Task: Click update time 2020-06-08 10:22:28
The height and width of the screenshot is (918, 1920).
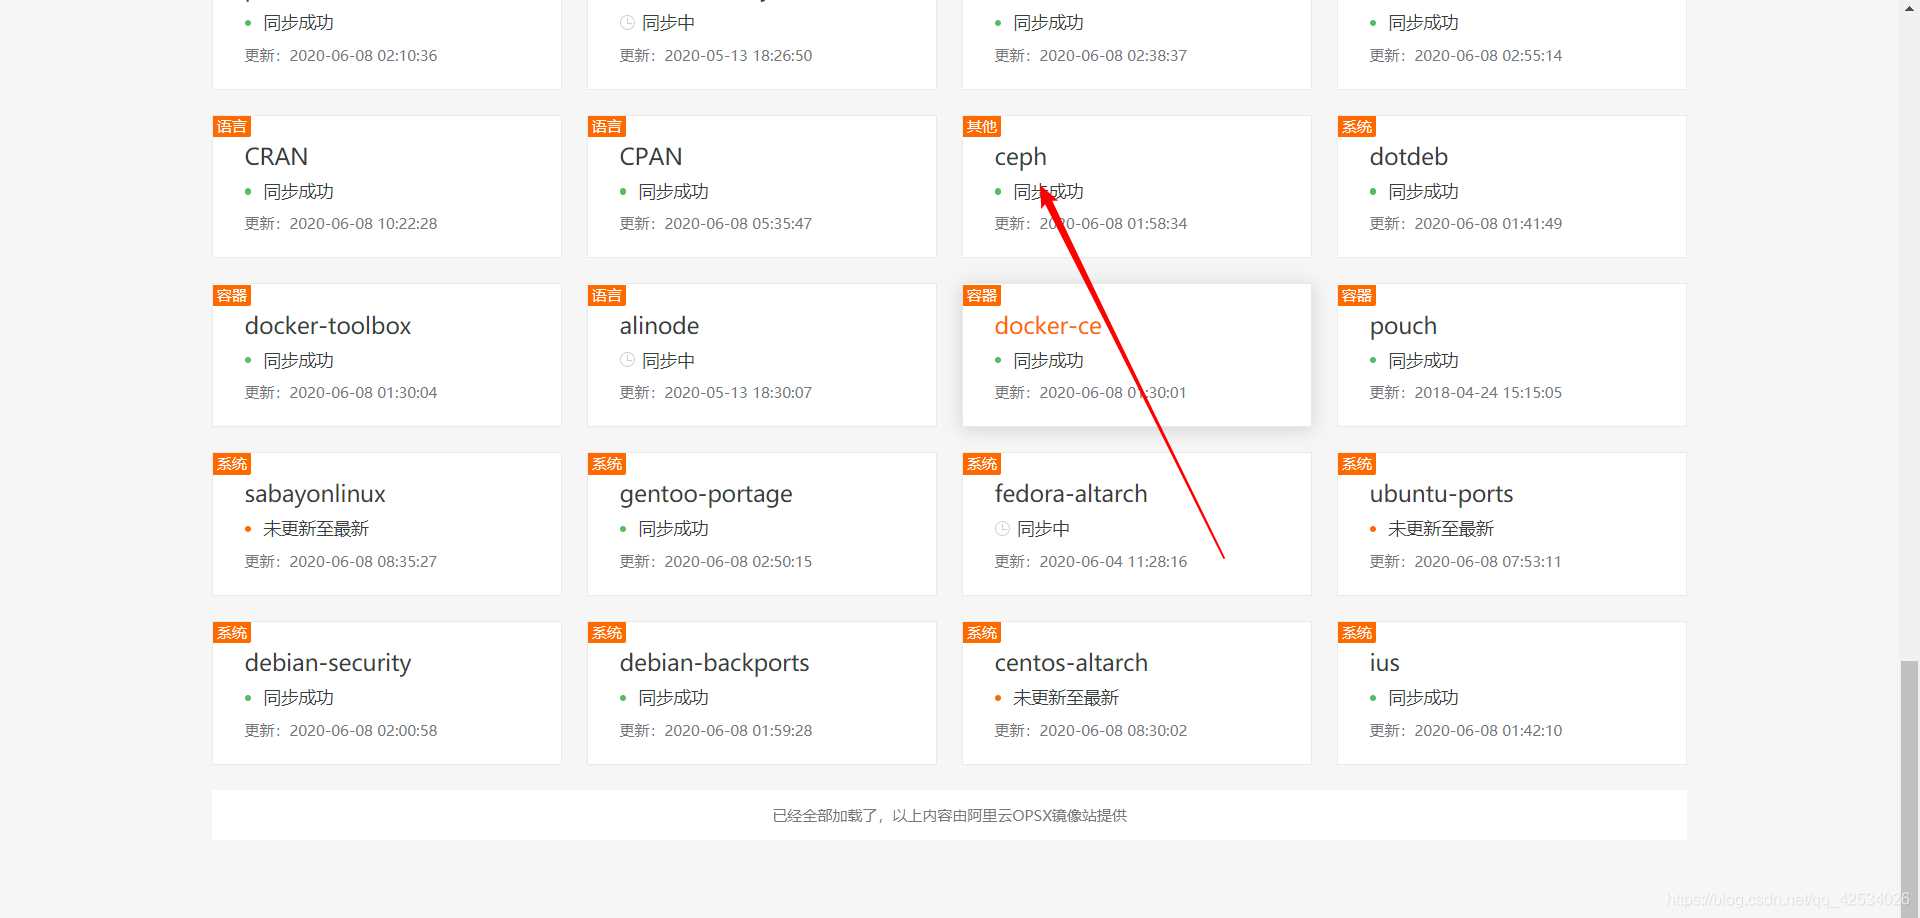Action: (x=363, y=224)
